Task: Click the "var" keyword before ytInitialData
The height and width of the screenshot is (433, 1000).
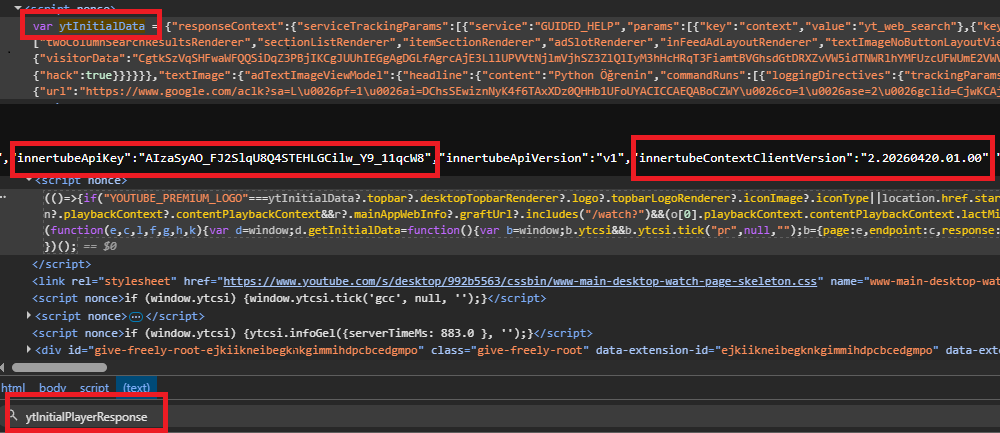Action: pyautogui.click(x=44, y=26)
